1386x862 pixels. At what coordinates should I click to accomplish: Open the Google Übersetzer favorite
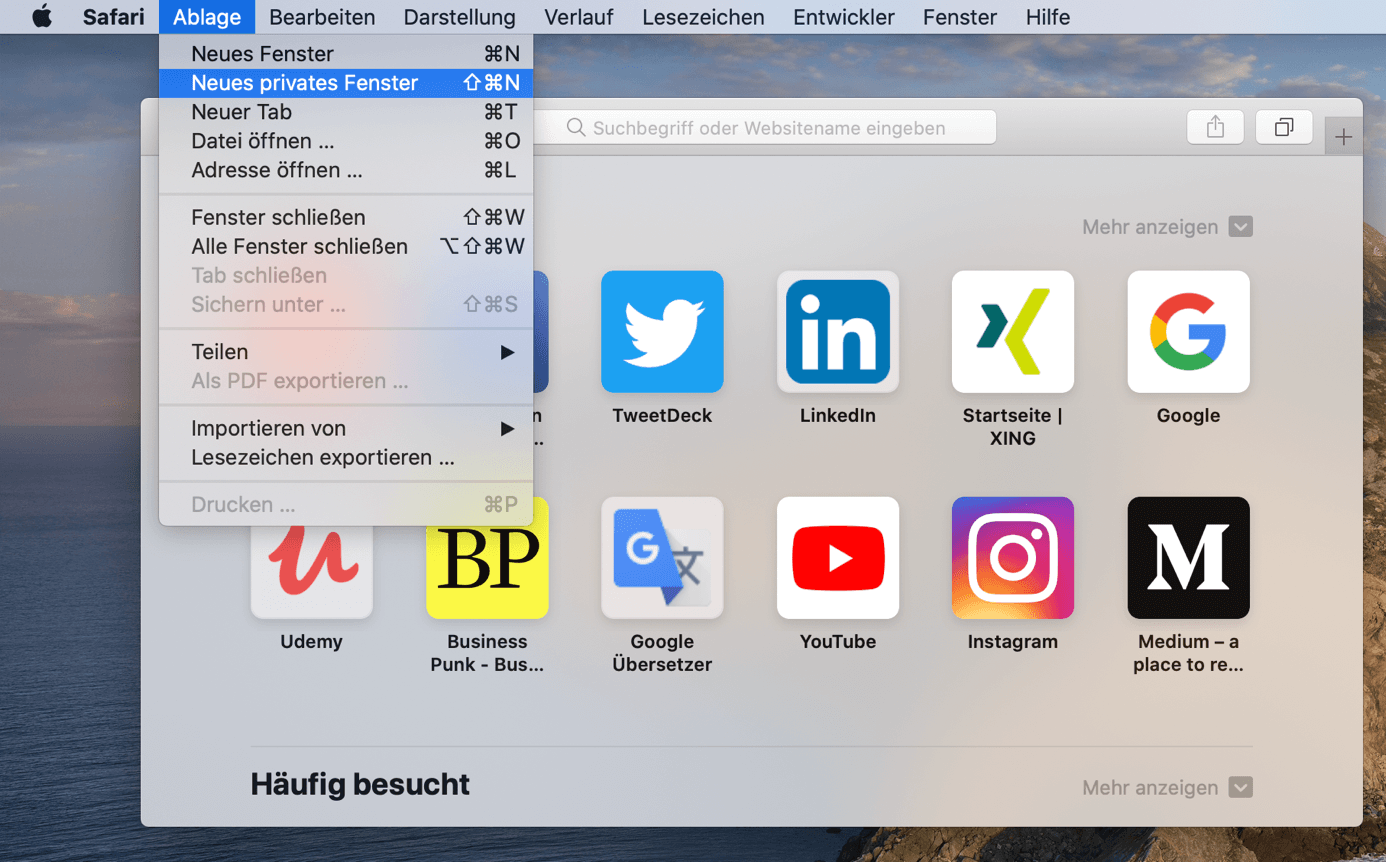pos(662,558)
